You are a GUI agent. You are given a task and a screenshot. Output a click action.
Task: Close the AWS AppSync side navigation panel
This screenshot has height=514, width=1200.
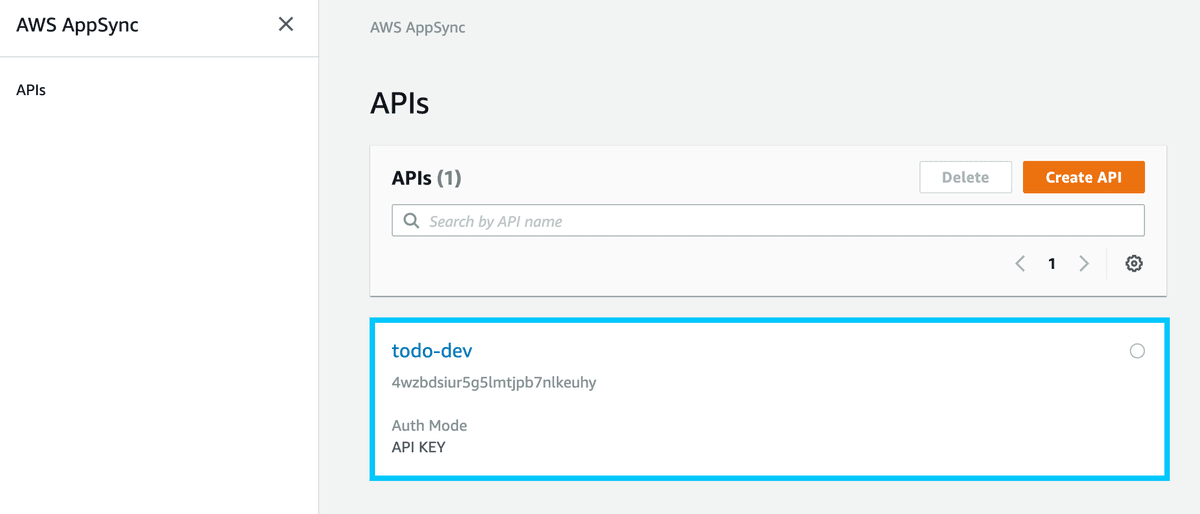(x=286, y=25)
